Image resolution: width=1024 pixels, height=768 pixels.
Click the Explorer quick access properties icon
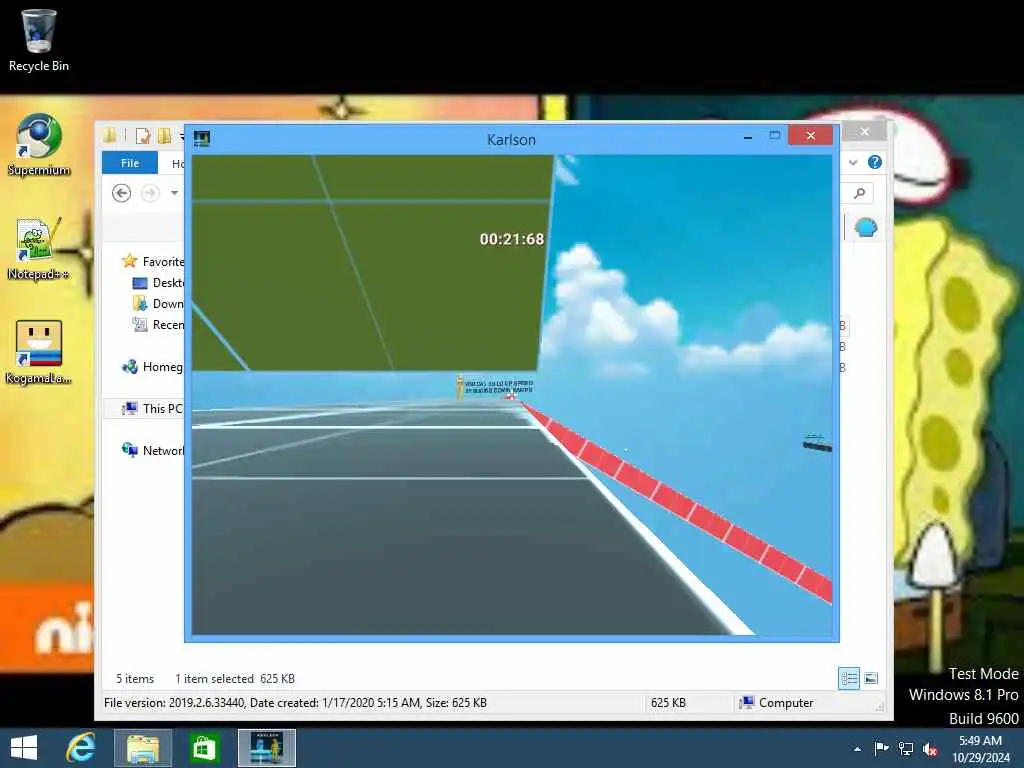(142, 136)
